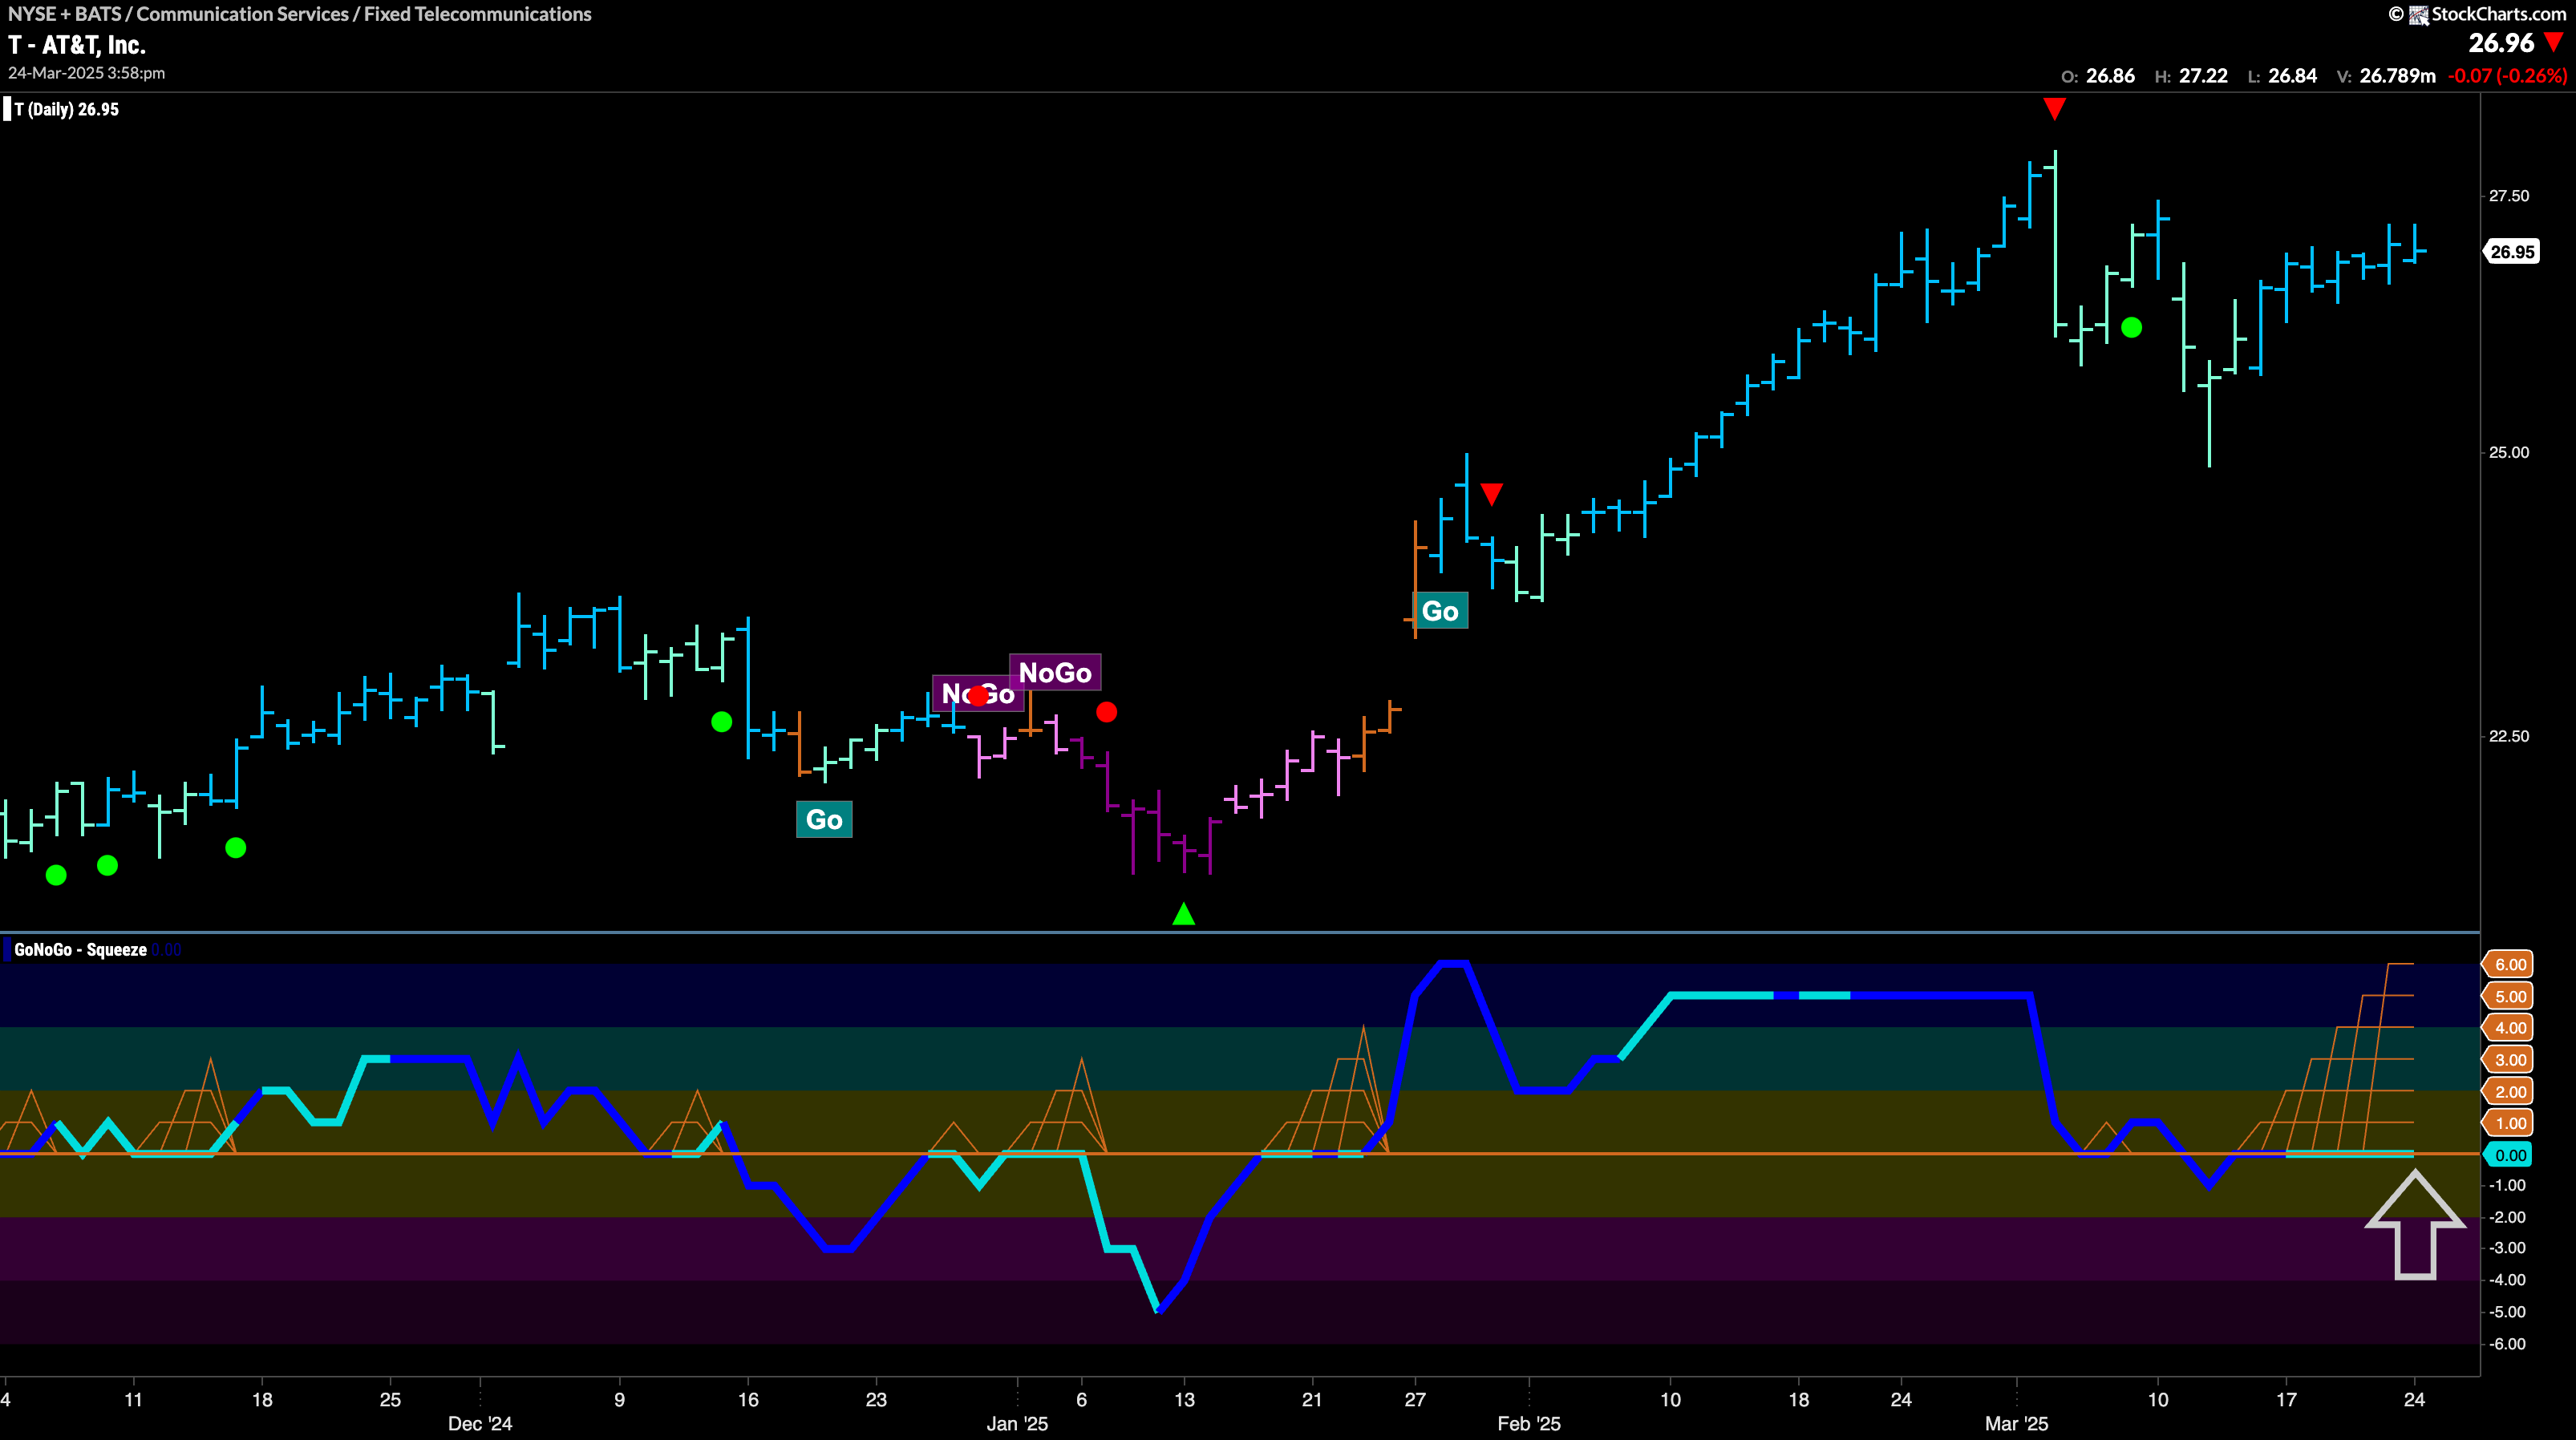This screenshot has width=2576, height=1440.
Task: Click the large 26.96 last price
Action: point(2501,43)
